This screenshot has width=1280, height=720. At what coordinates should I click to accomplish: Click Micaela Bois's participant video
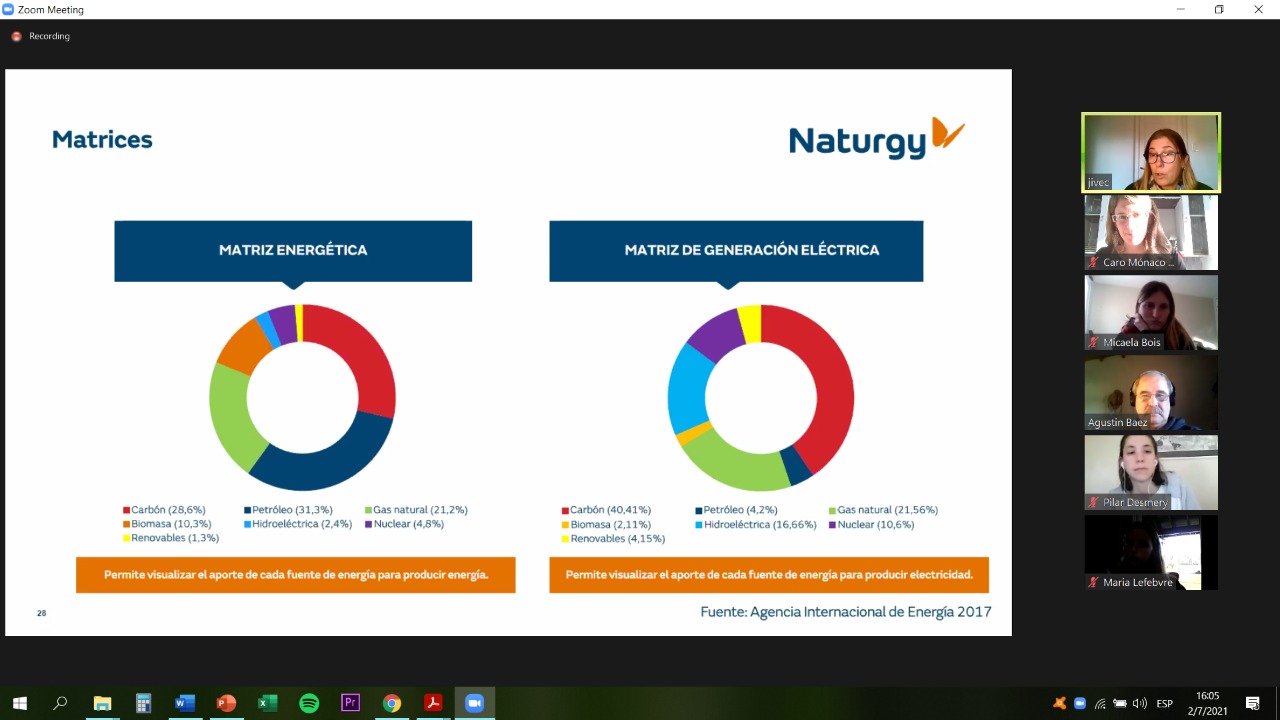click(1151, 312)
